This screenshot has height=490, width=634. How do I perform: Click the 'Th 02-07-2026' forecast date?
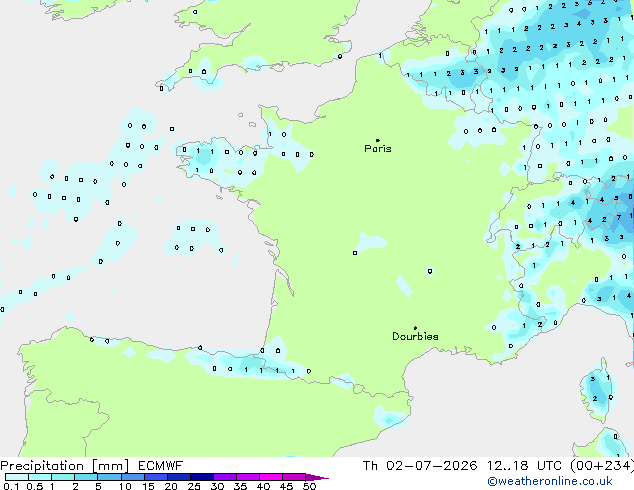(420, 466)
